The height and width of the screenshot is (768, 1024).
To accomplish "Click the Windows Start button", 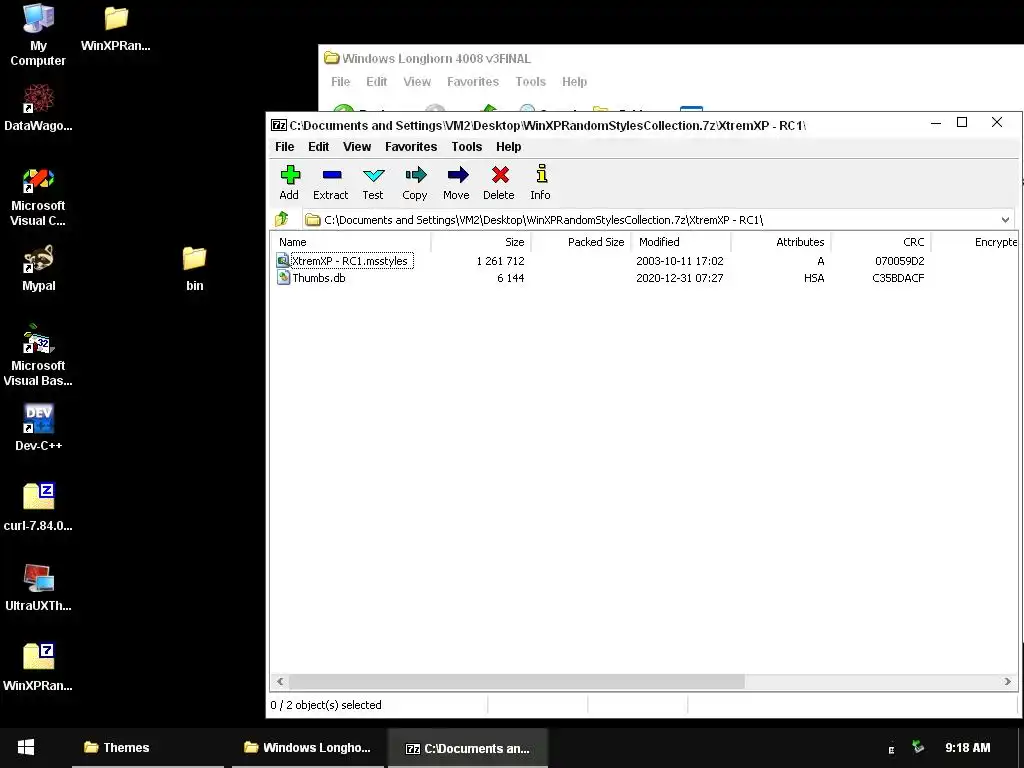I will pos(26,748).
